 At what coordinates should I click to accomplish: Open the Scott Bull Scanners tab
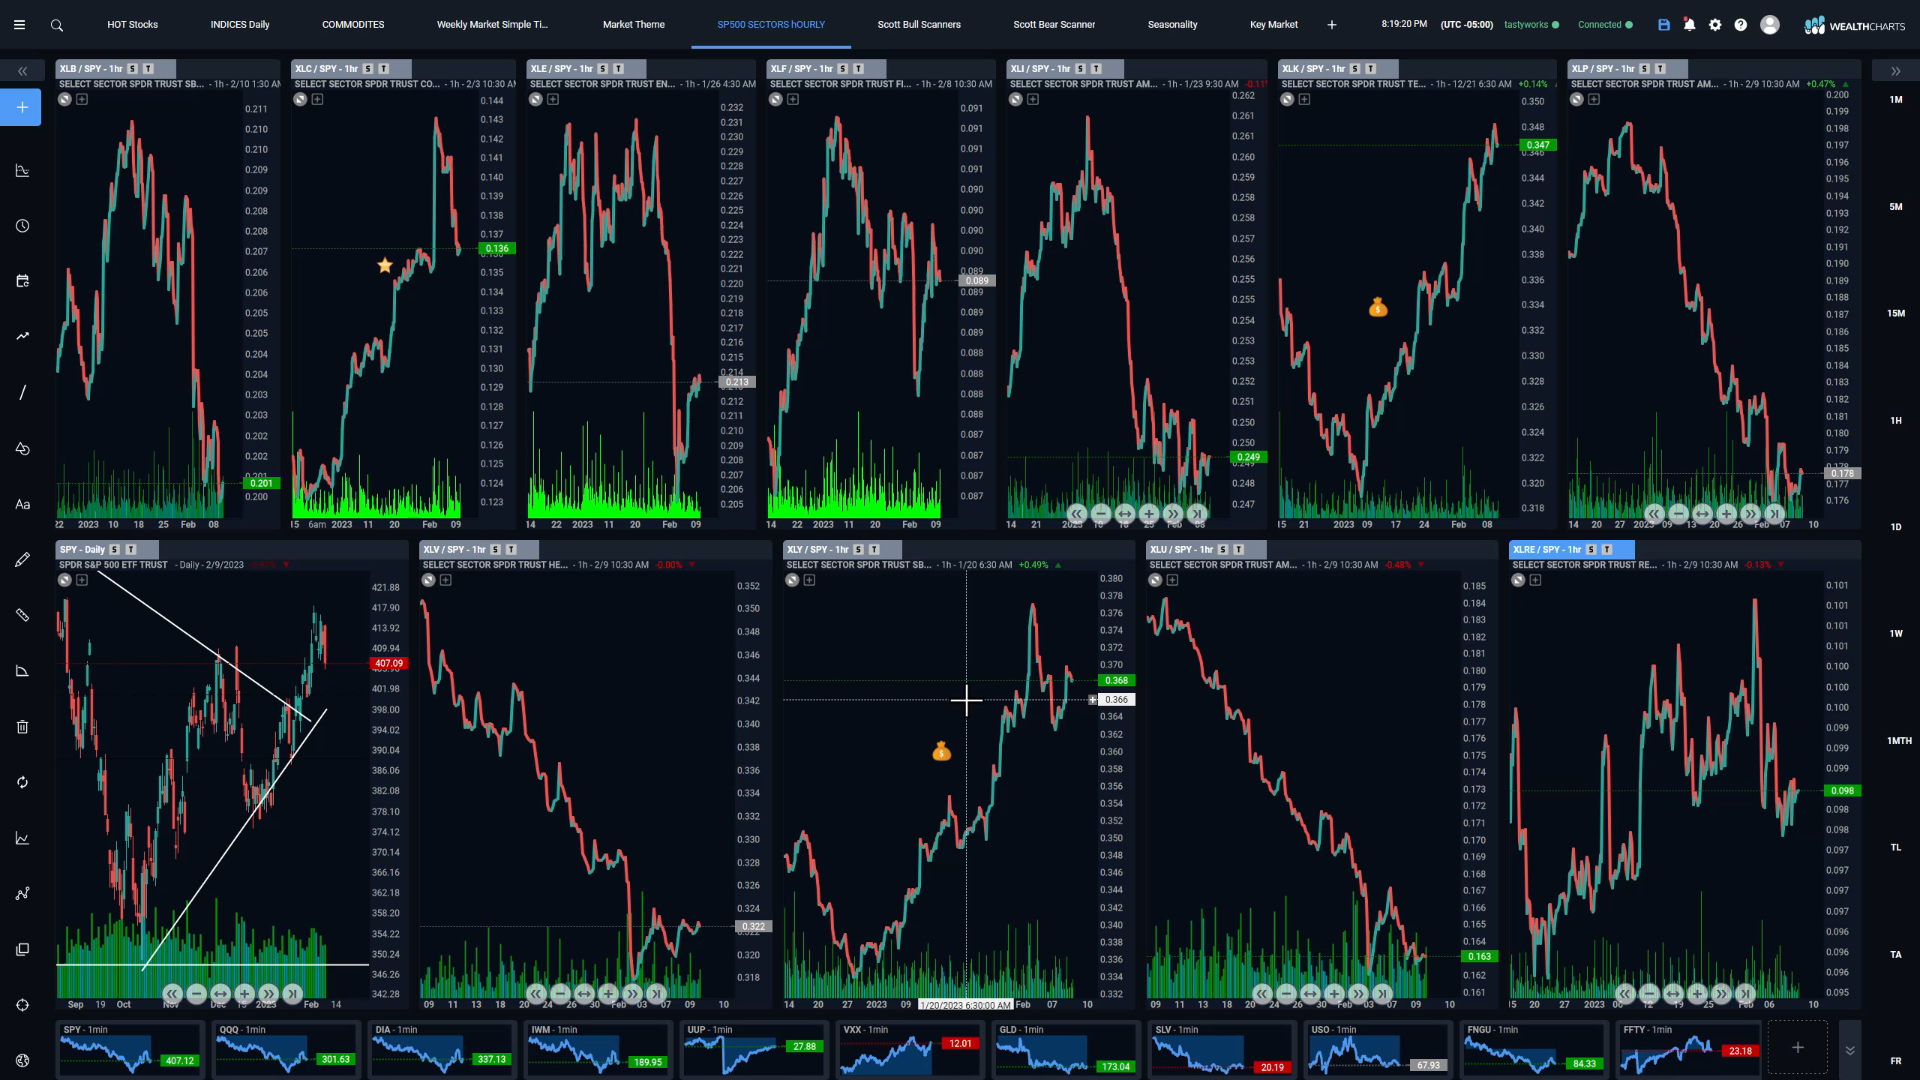pos(919,24)
